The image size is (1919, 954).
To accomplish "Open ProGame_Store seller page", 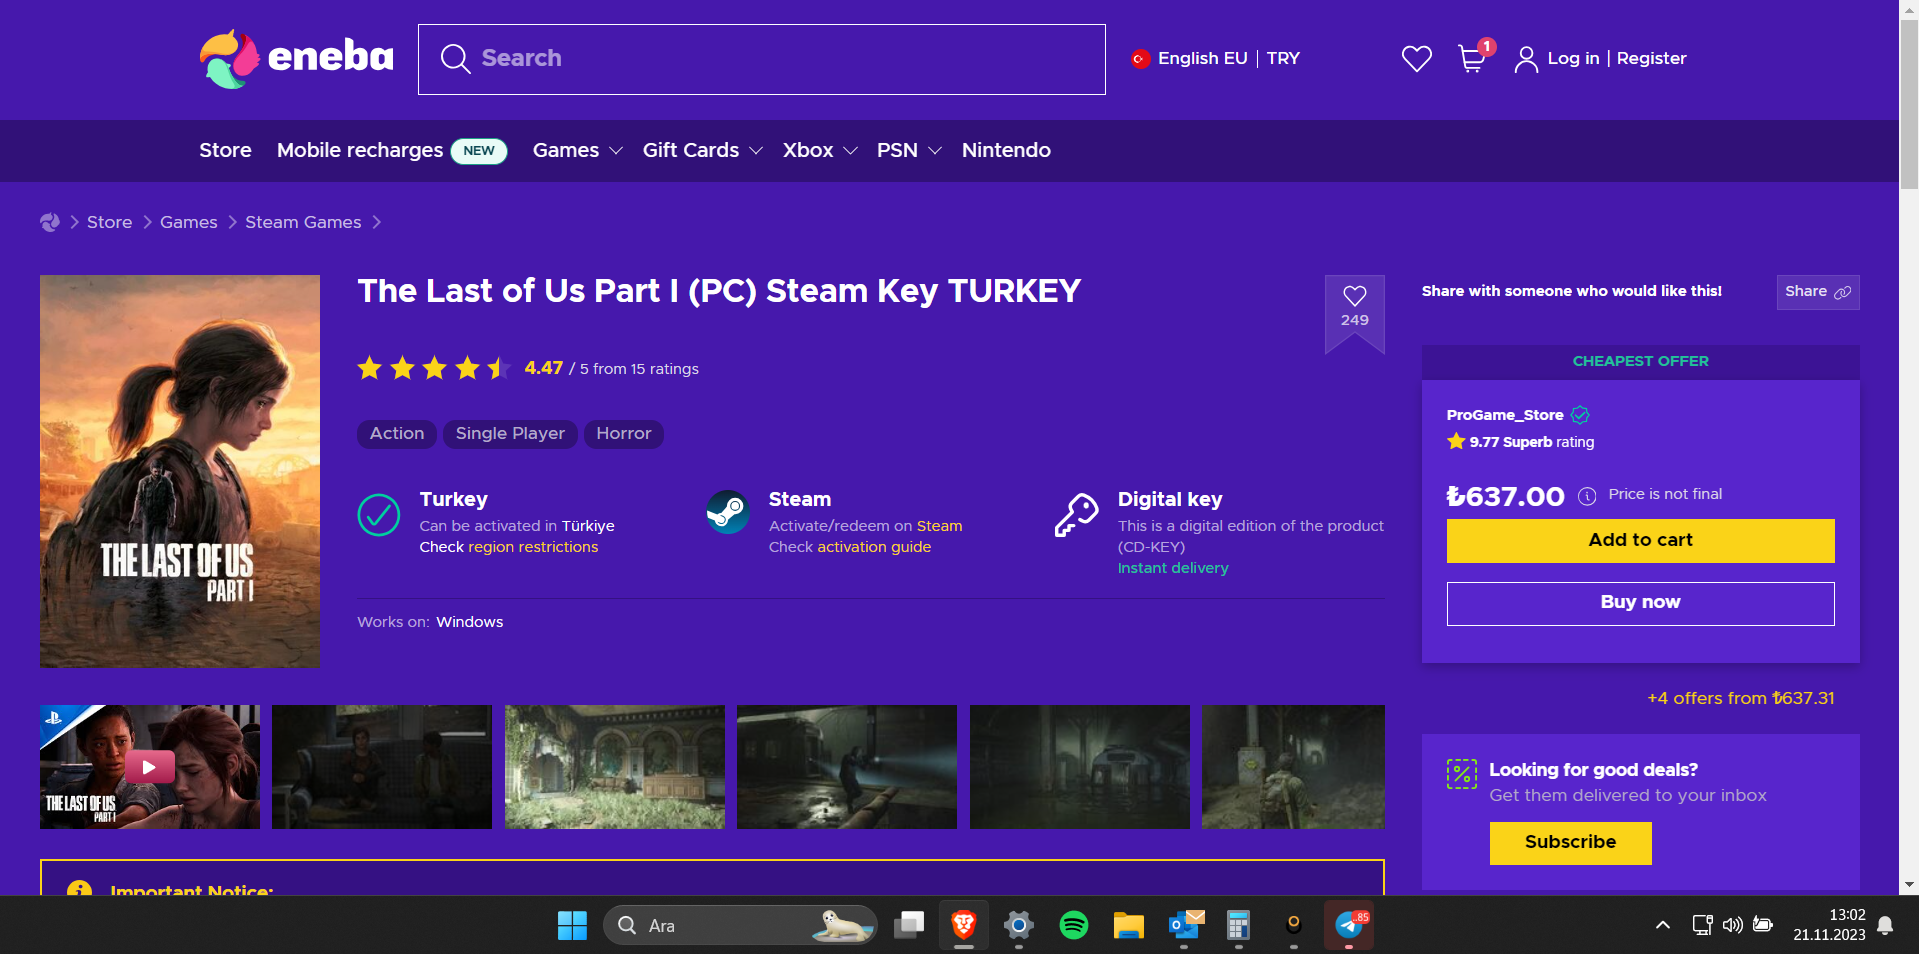I will [1504, 415].
